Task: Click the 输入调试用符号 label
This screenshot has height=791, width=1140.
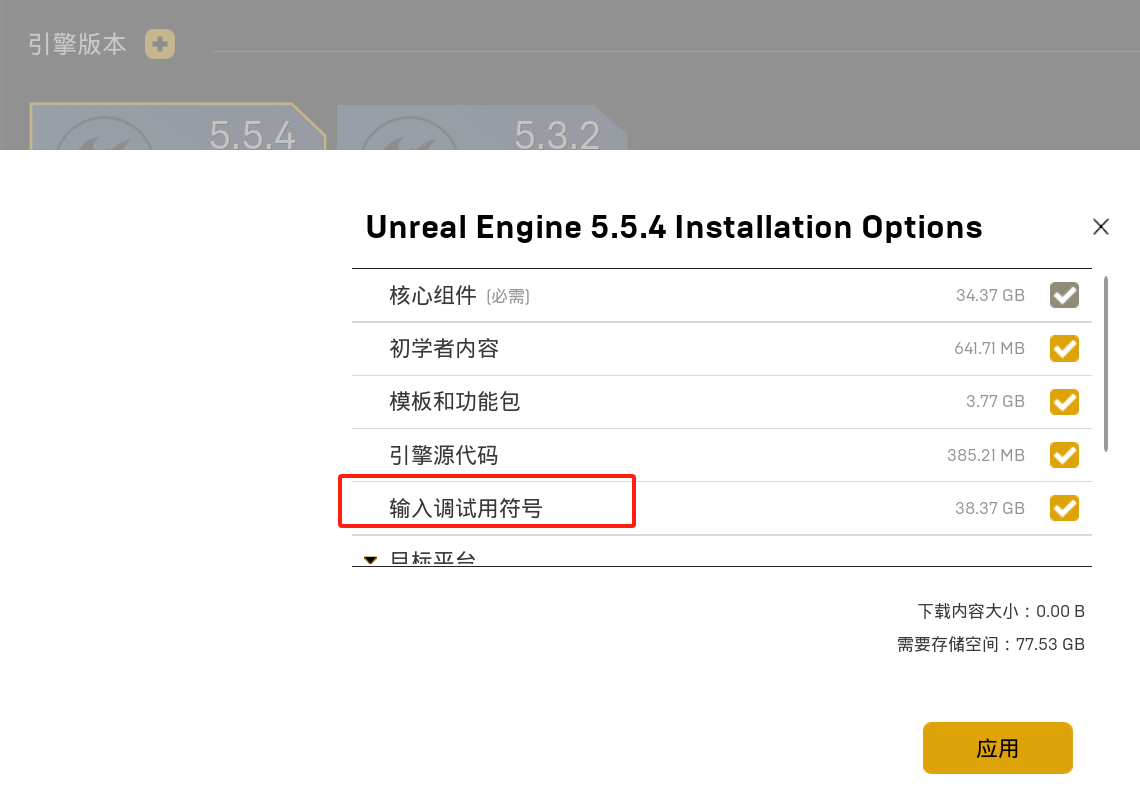Action: pos(465,508)
